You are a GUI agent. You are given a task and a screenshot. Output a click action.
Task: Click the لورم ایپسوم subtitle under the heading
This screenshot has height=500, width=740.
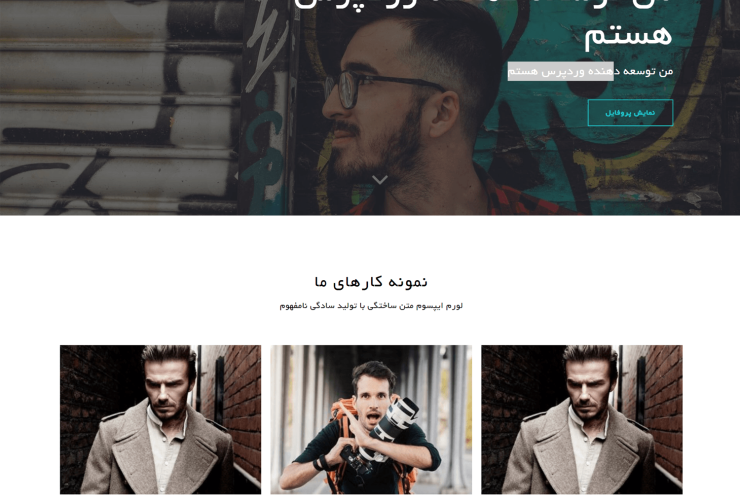(x=371, y=306)
